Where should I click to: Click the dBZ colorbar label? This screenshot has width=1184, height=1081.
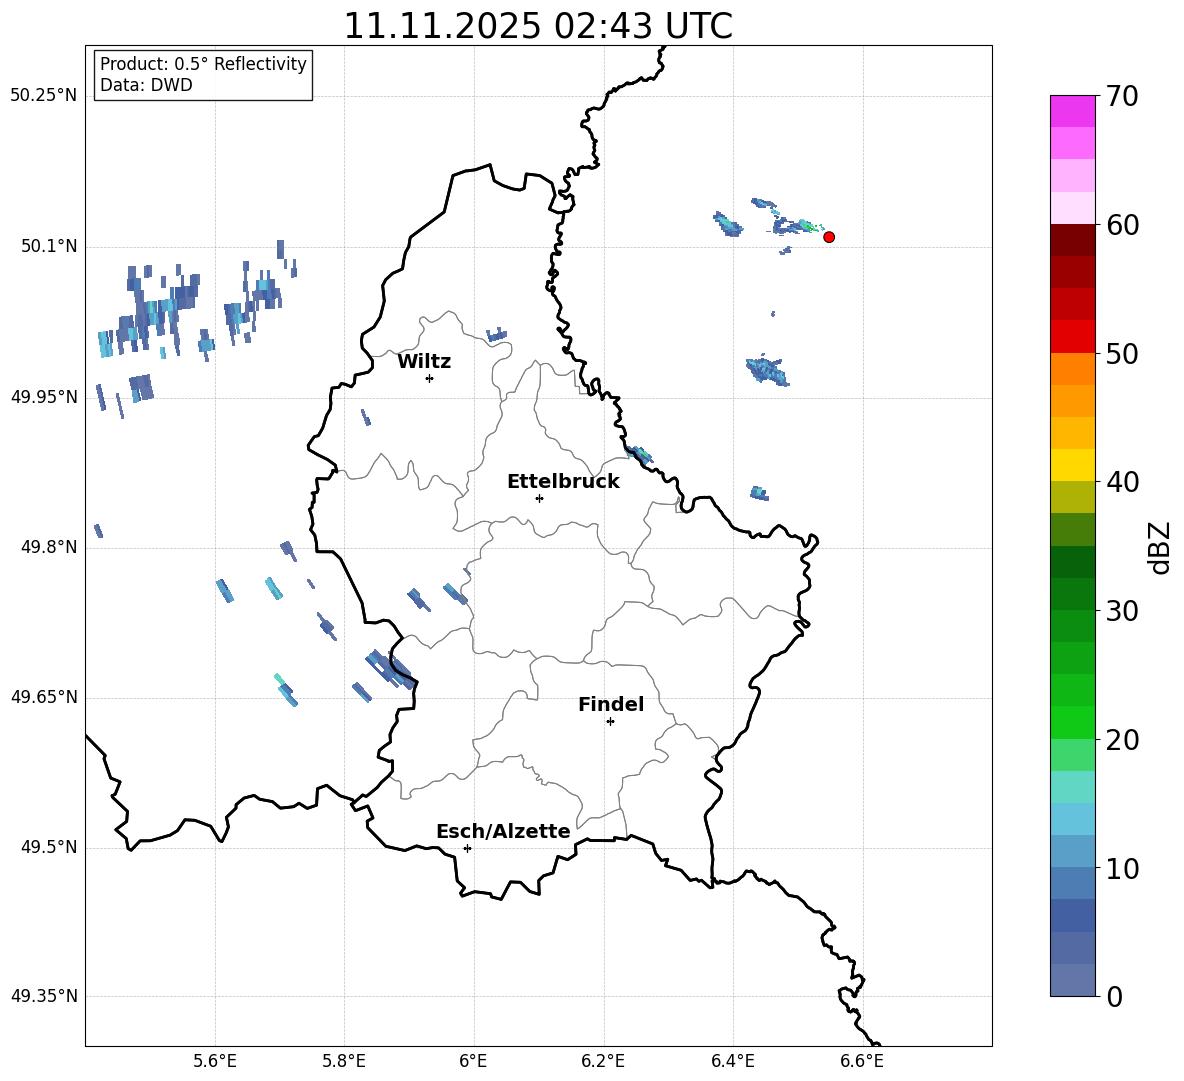[1159, 547]
